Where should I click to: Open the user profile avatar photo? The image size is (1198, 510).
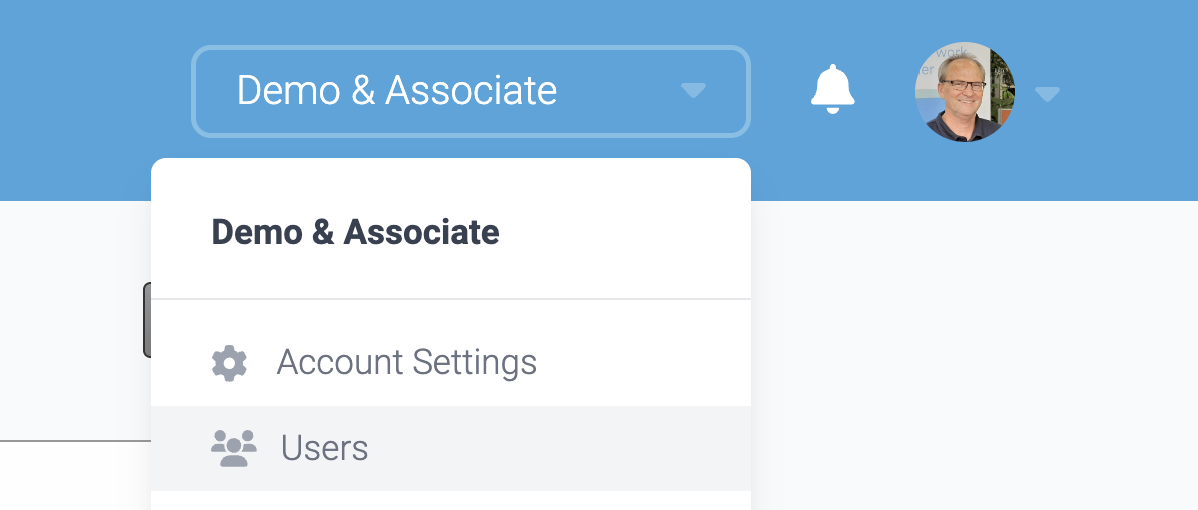(965, 92)
